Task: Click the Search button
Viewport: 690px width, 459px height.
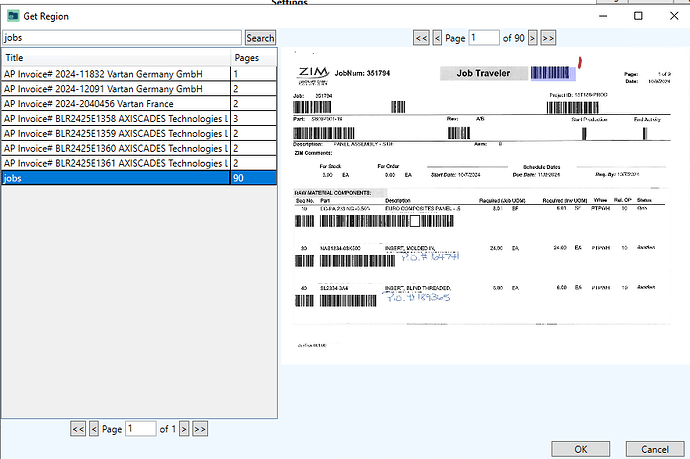Action: (x=260, y=38)
